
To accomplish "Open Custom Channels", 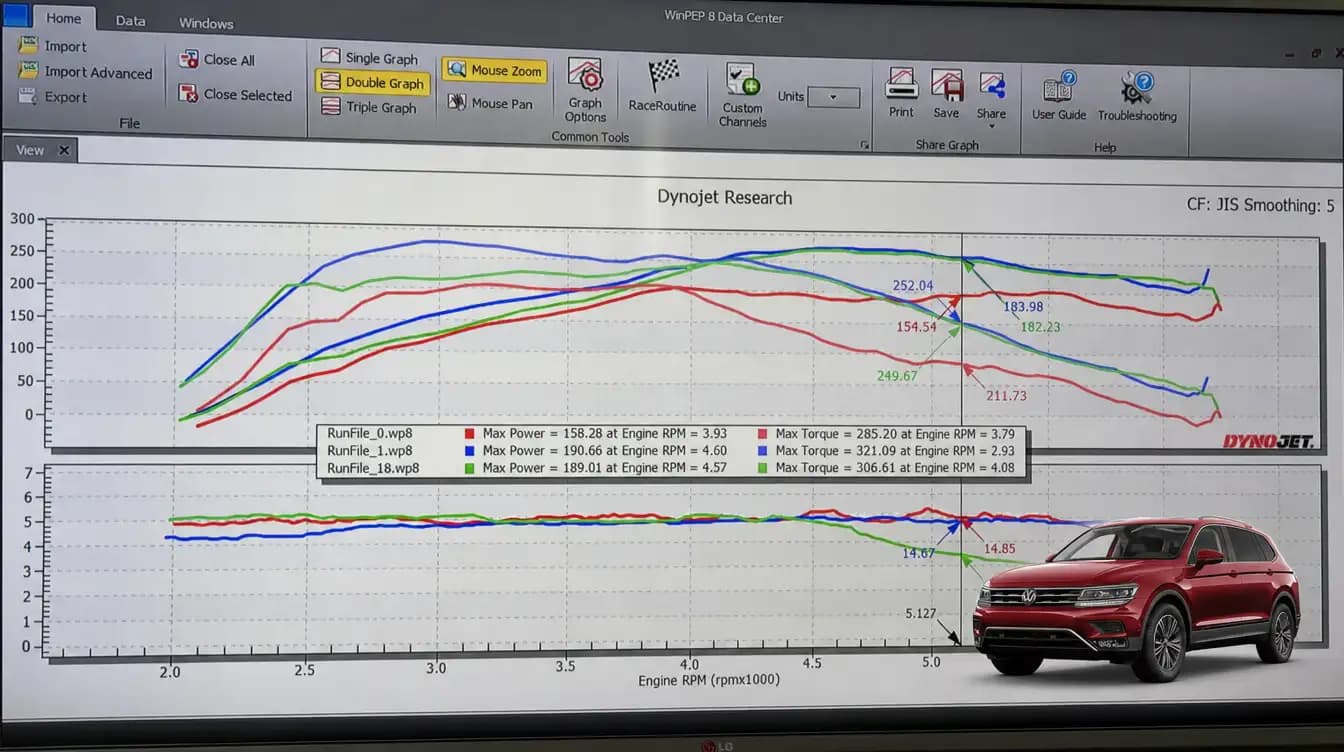I will 742,95.
